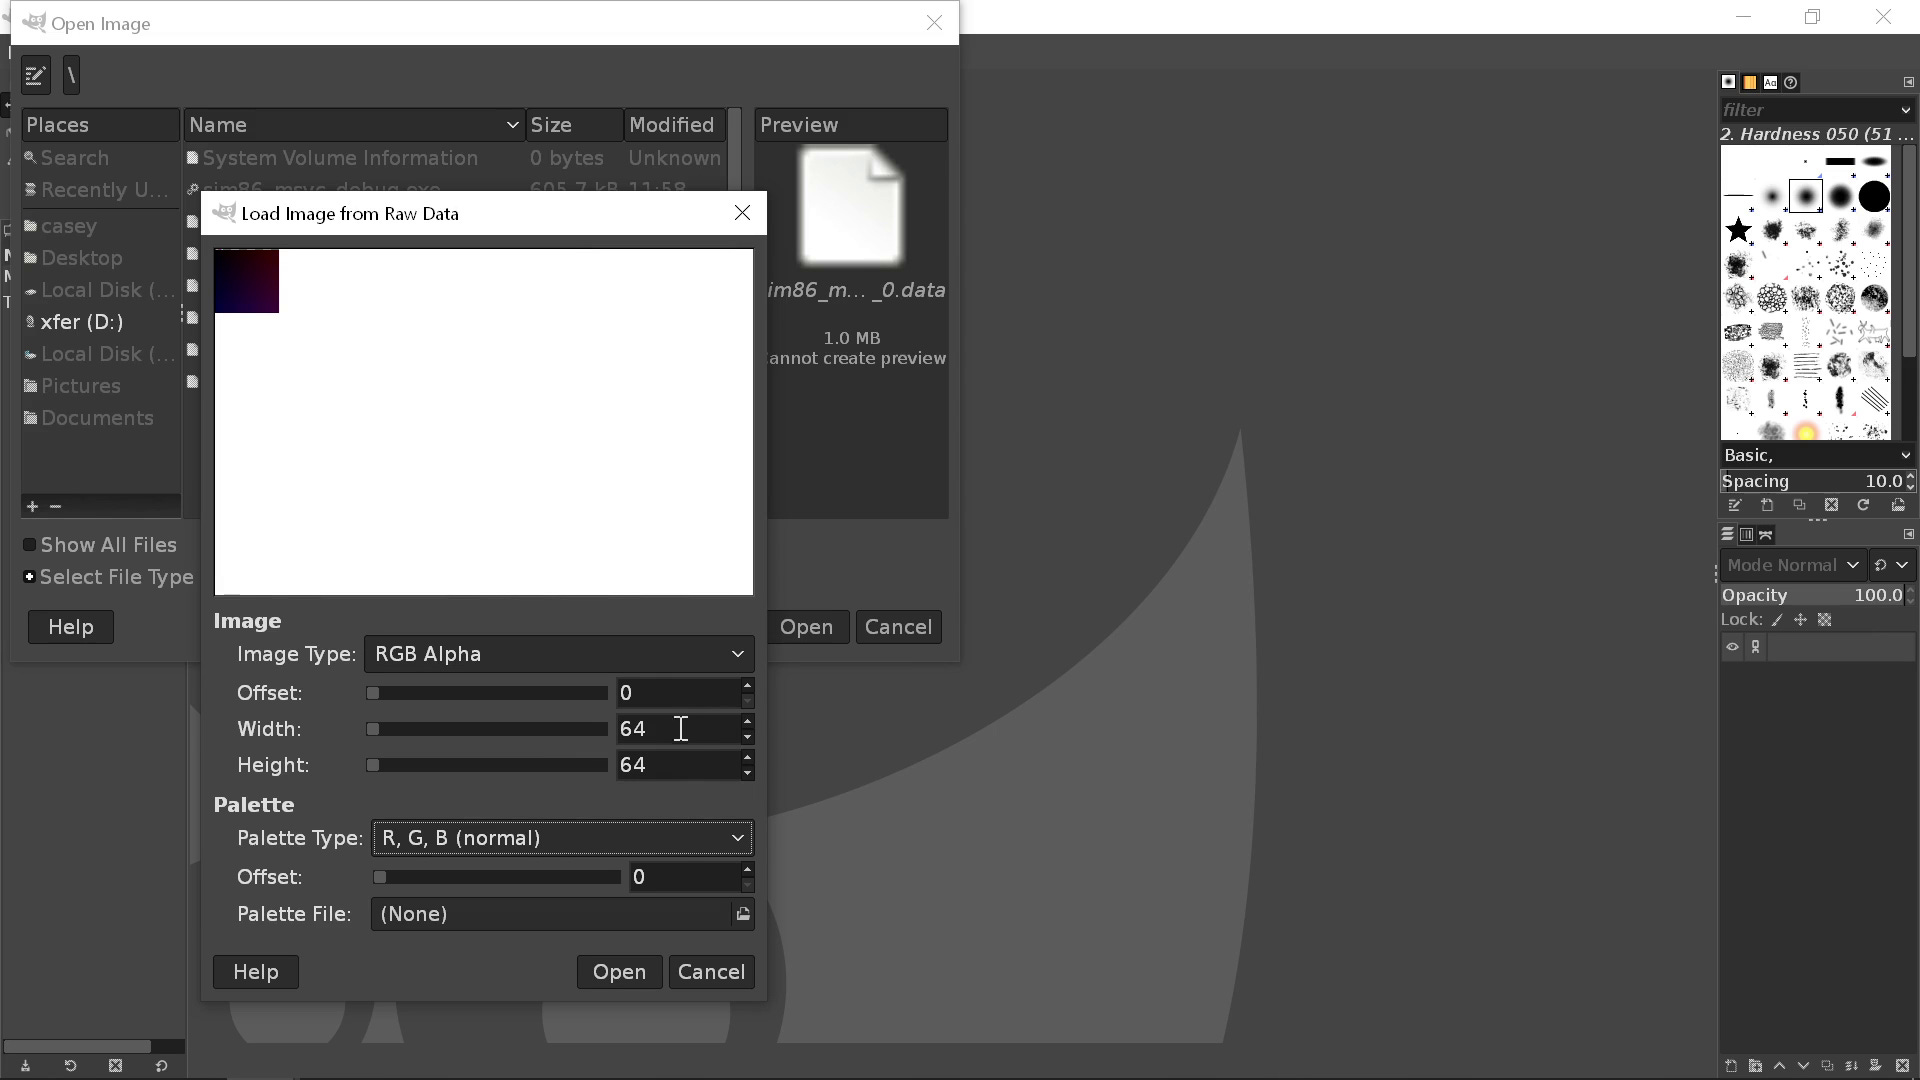Open the Palette File chooser icon
The width and height of the screenshot is (1920, 1080).
743,913
